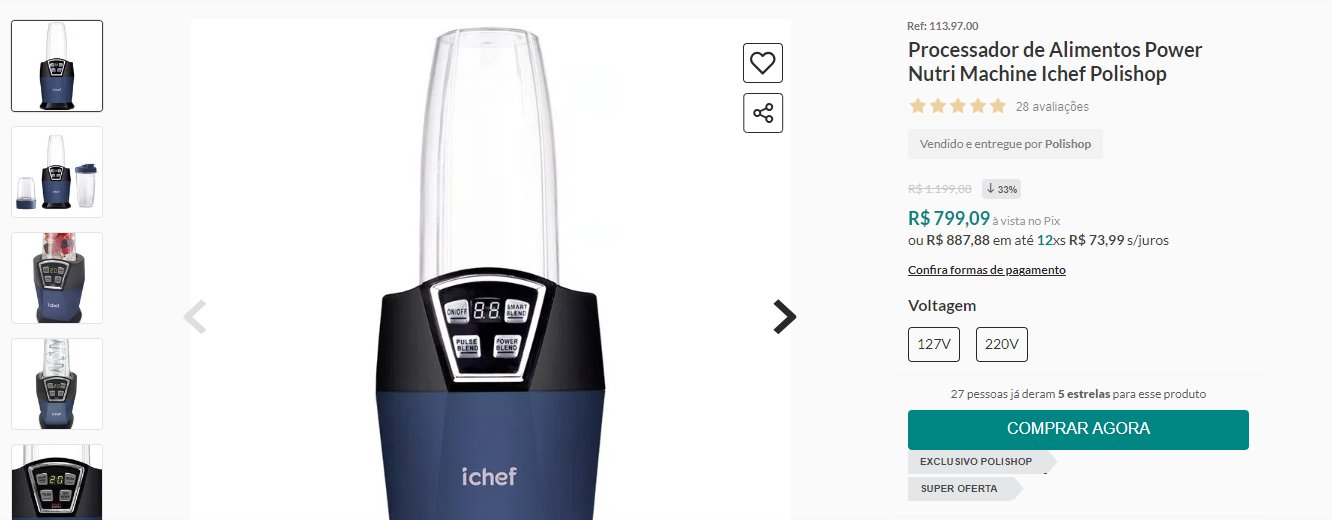
Task: Click the five-star rating icons
Action: click(957, 106)
